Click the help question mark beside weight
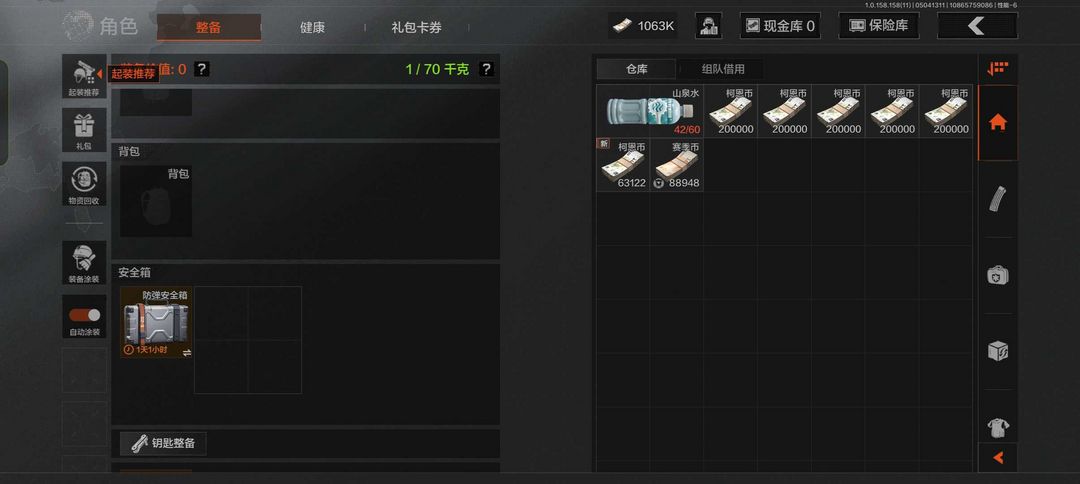The image size is (1080, 484). [486, 69]
